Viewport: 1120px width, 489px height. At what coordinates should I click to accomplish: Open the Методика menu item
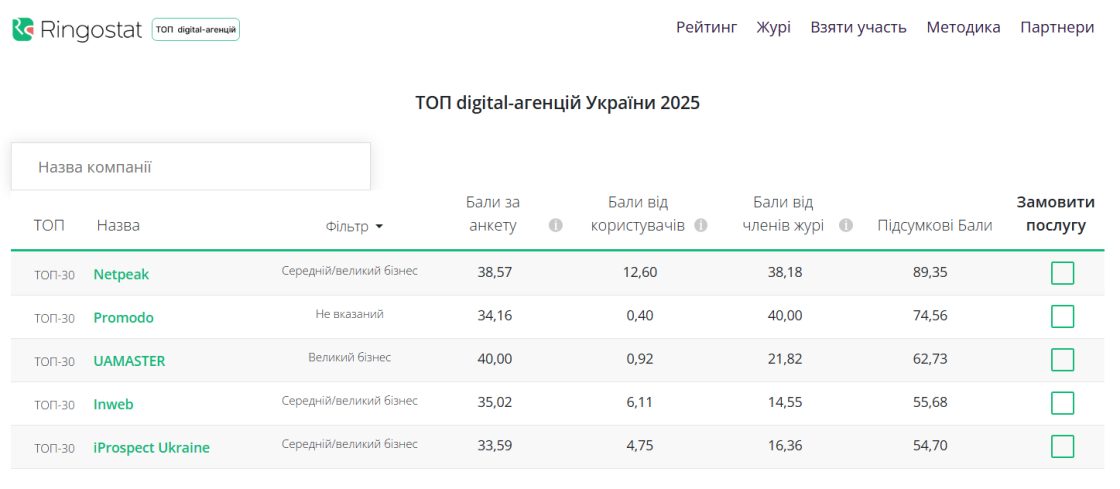[x=964, y=28]
